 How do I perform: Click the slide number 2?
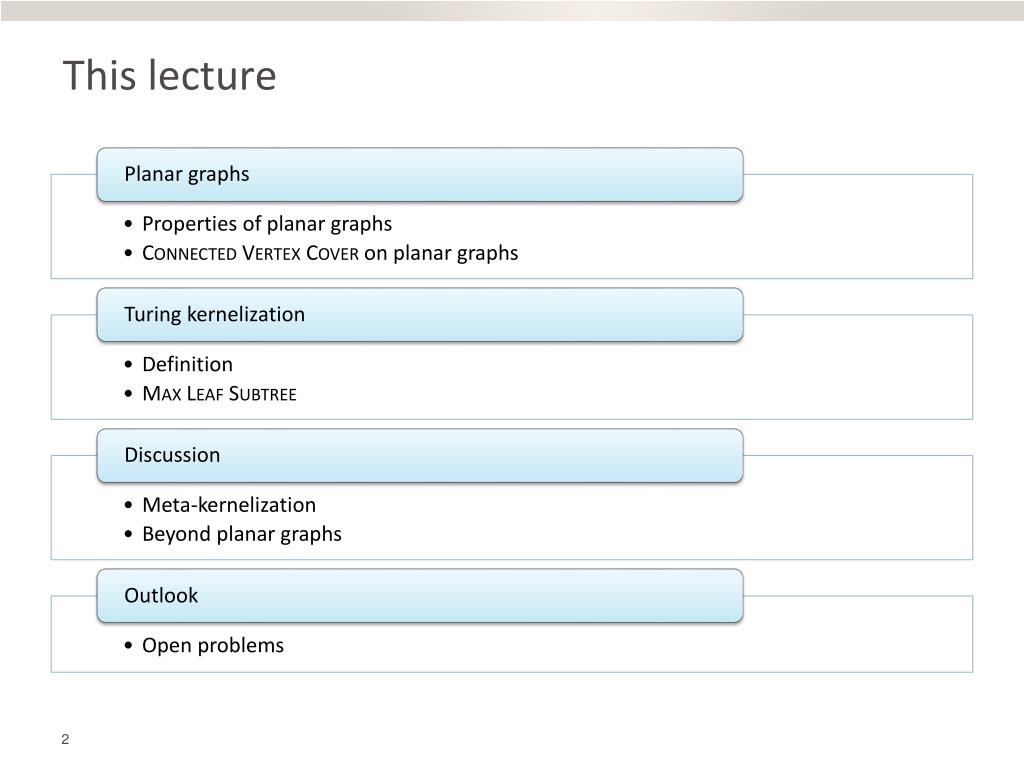(x=65, y=739)
